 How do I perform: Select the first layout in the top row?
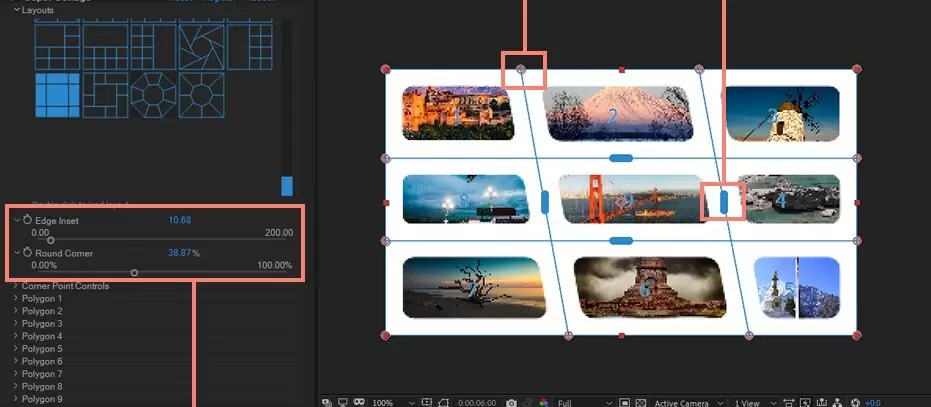(58, 46)
